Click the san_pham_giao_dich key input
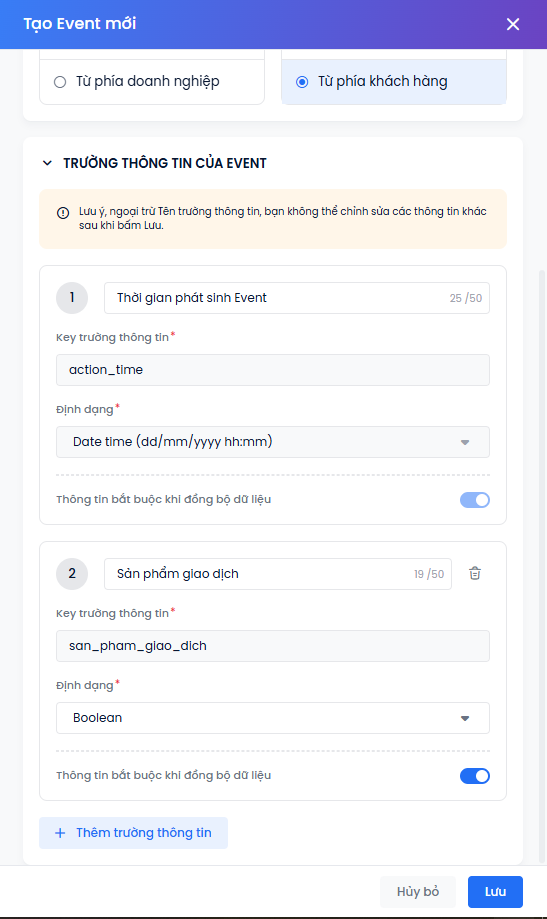The height and width of the screenshot is (919, 547). 273,646
